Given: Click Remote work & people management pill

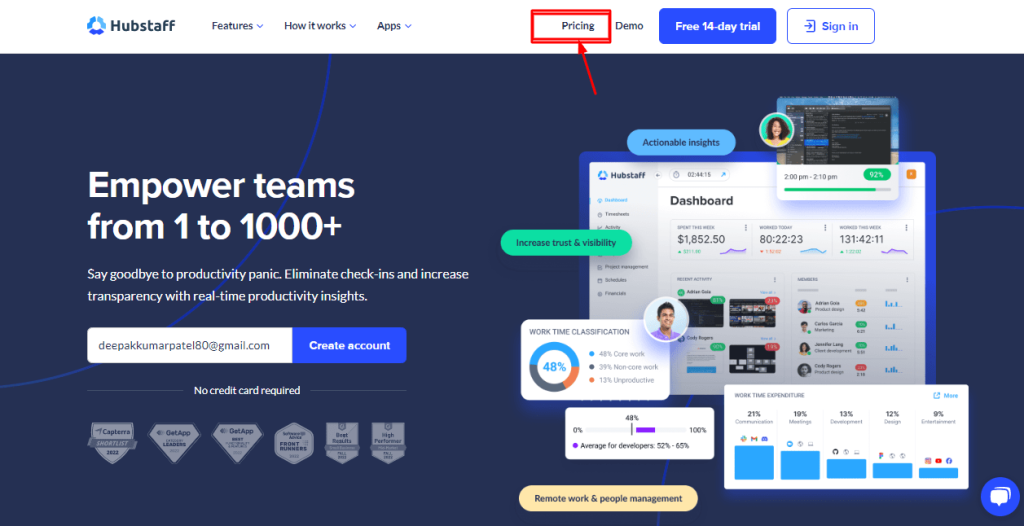Looking at the screenshot, I should pos(608,498).
